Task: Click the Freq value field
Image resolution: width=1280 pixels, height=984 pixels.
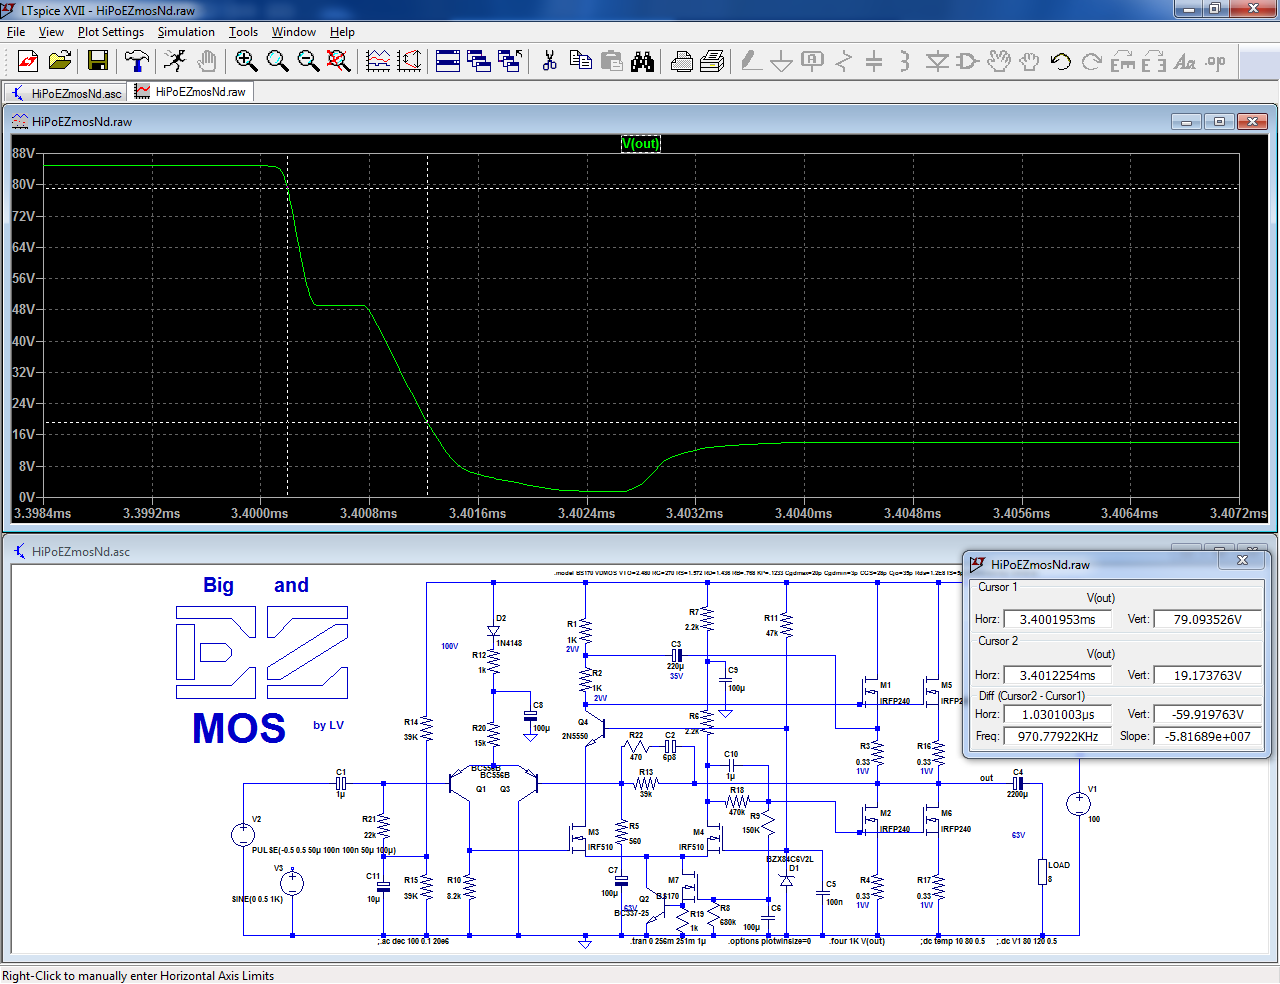Action: [x=1057, y=736]
